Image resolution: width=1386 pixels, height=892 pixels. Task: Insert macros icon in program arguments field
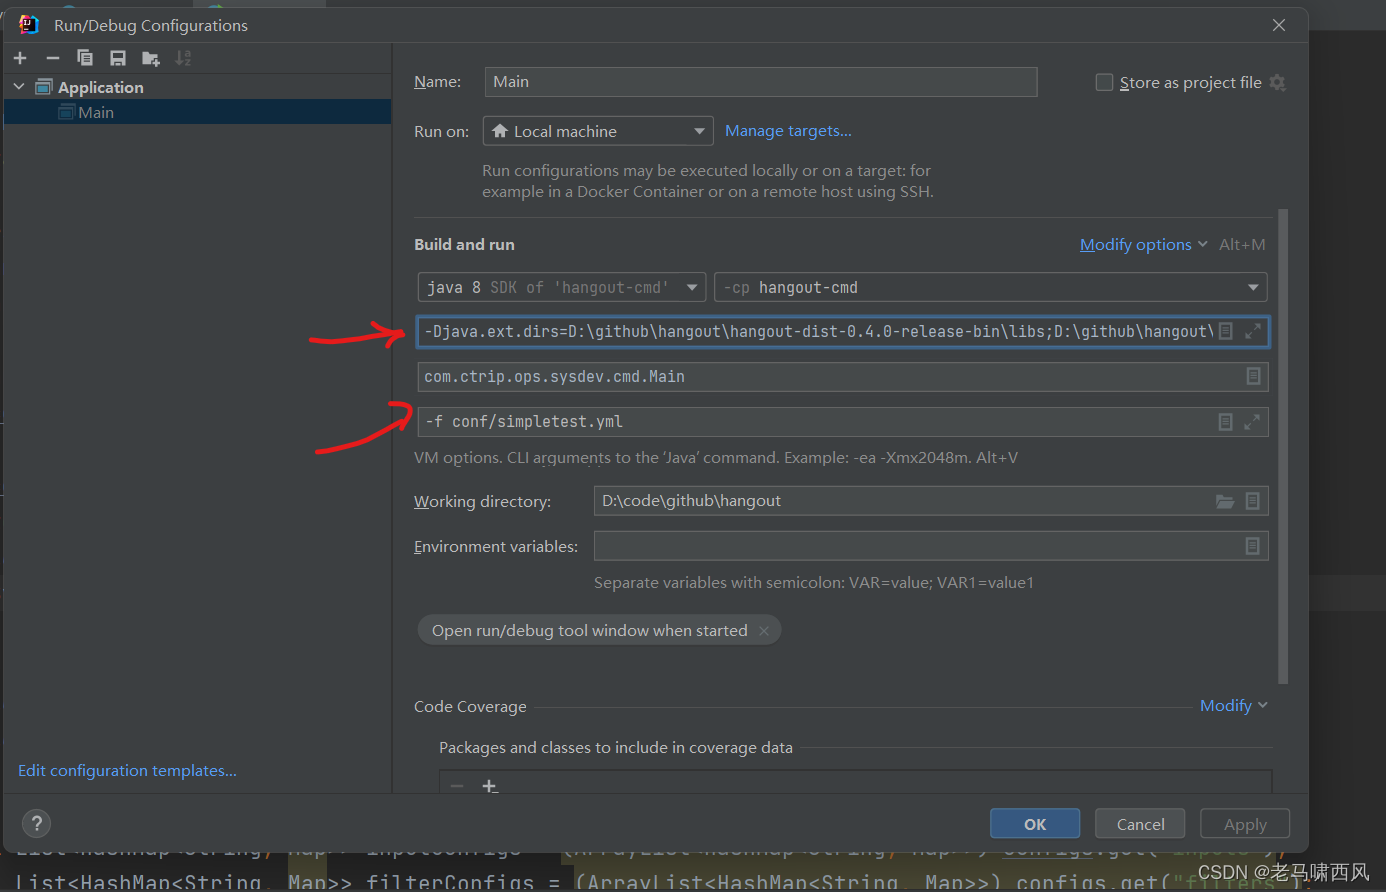click(x=1225, y=422)
